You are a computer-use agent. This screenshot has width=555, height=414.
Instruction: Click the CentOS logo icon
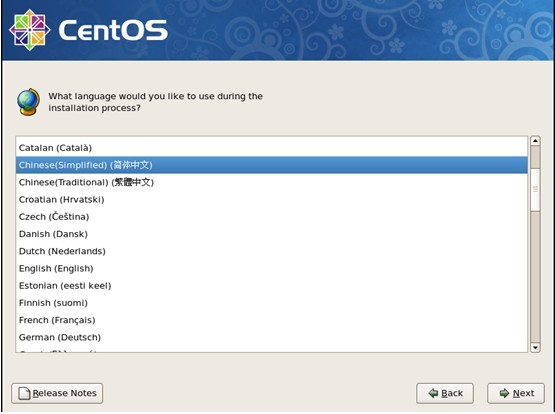point(30,30)
